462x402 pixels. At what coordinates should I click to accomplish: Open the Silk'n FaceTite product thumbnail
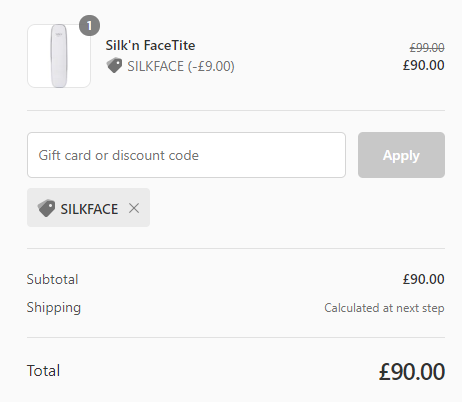59,56
